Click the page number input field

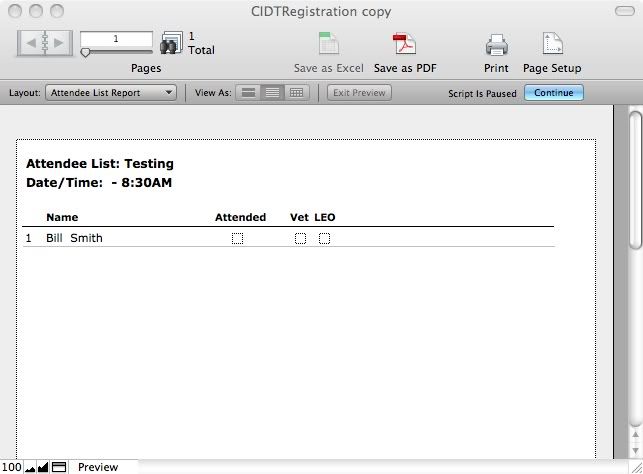pyautogui.click(x=116, y=39)
